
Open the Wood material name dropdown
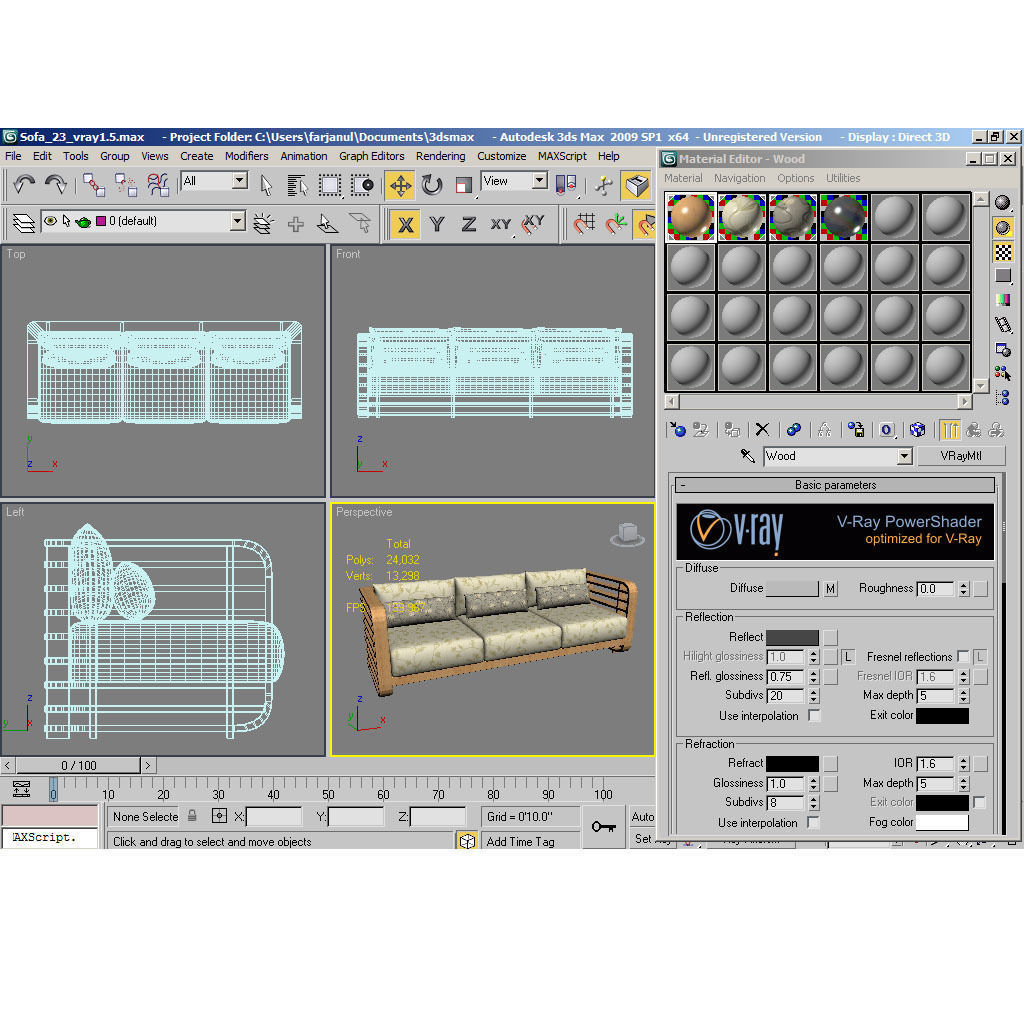[x=904, y=456]
